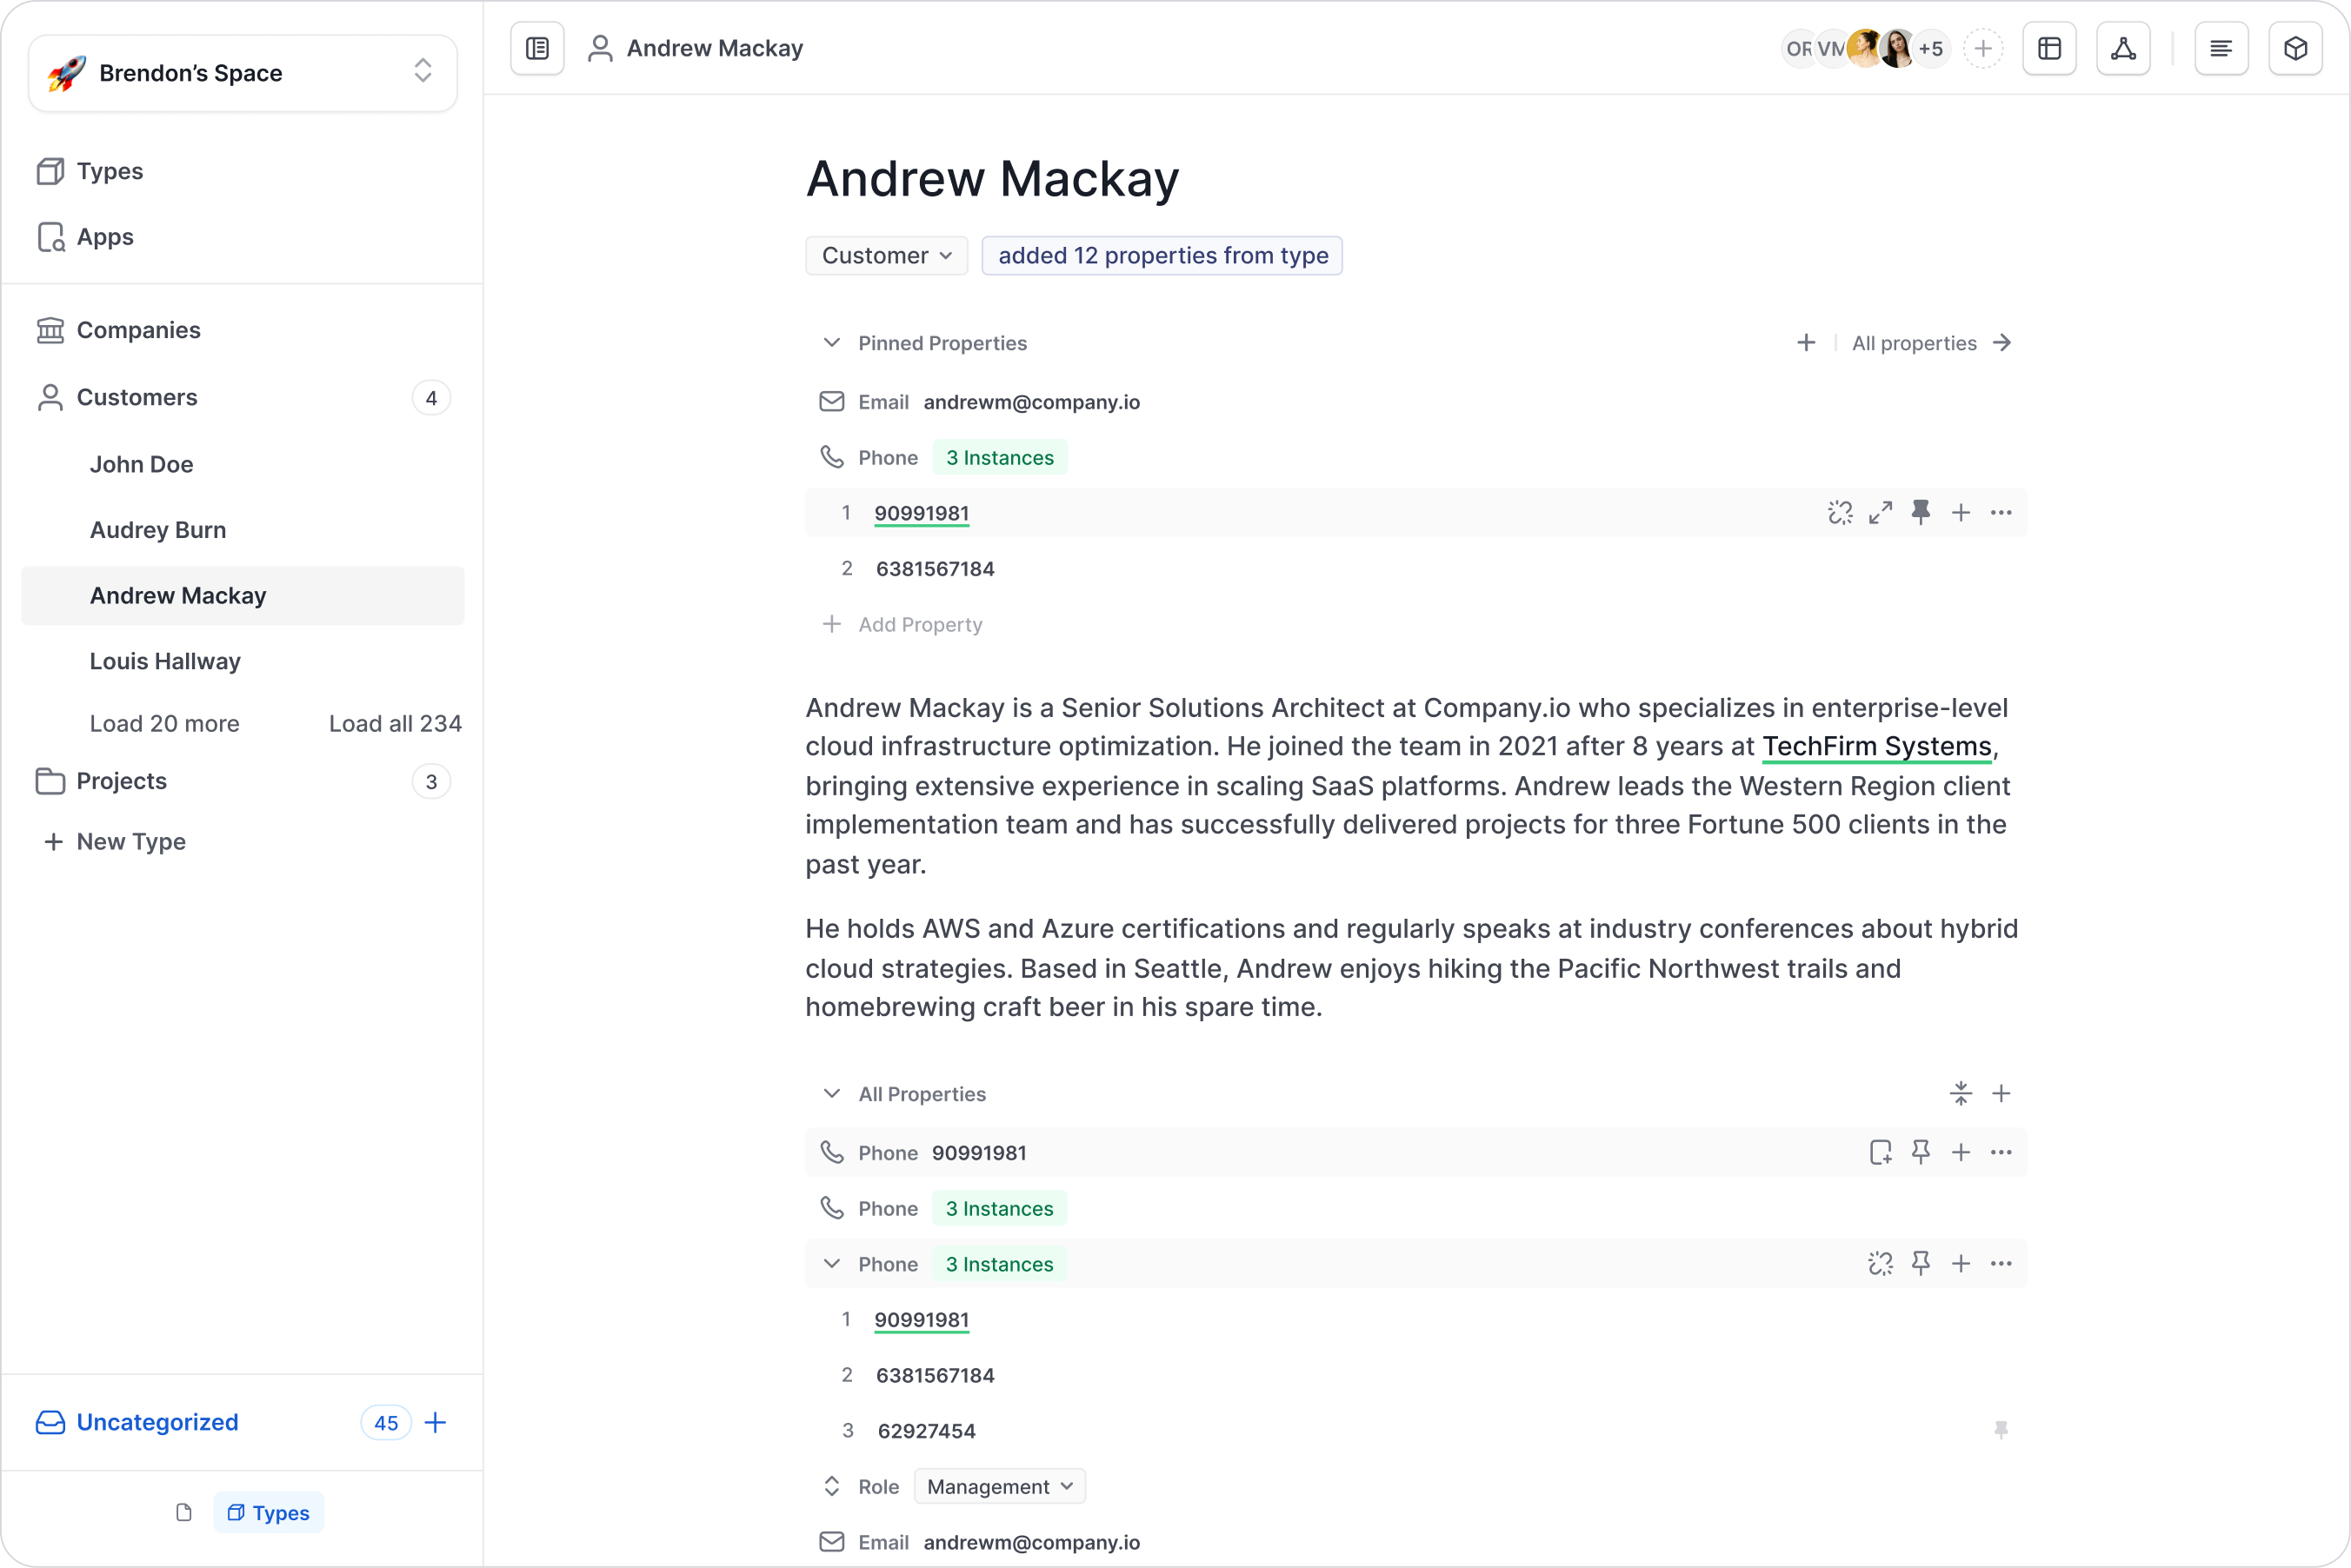Collapse all properties with the compress icon
Viewport: 2351px width, 1568px height.
1960,1094
